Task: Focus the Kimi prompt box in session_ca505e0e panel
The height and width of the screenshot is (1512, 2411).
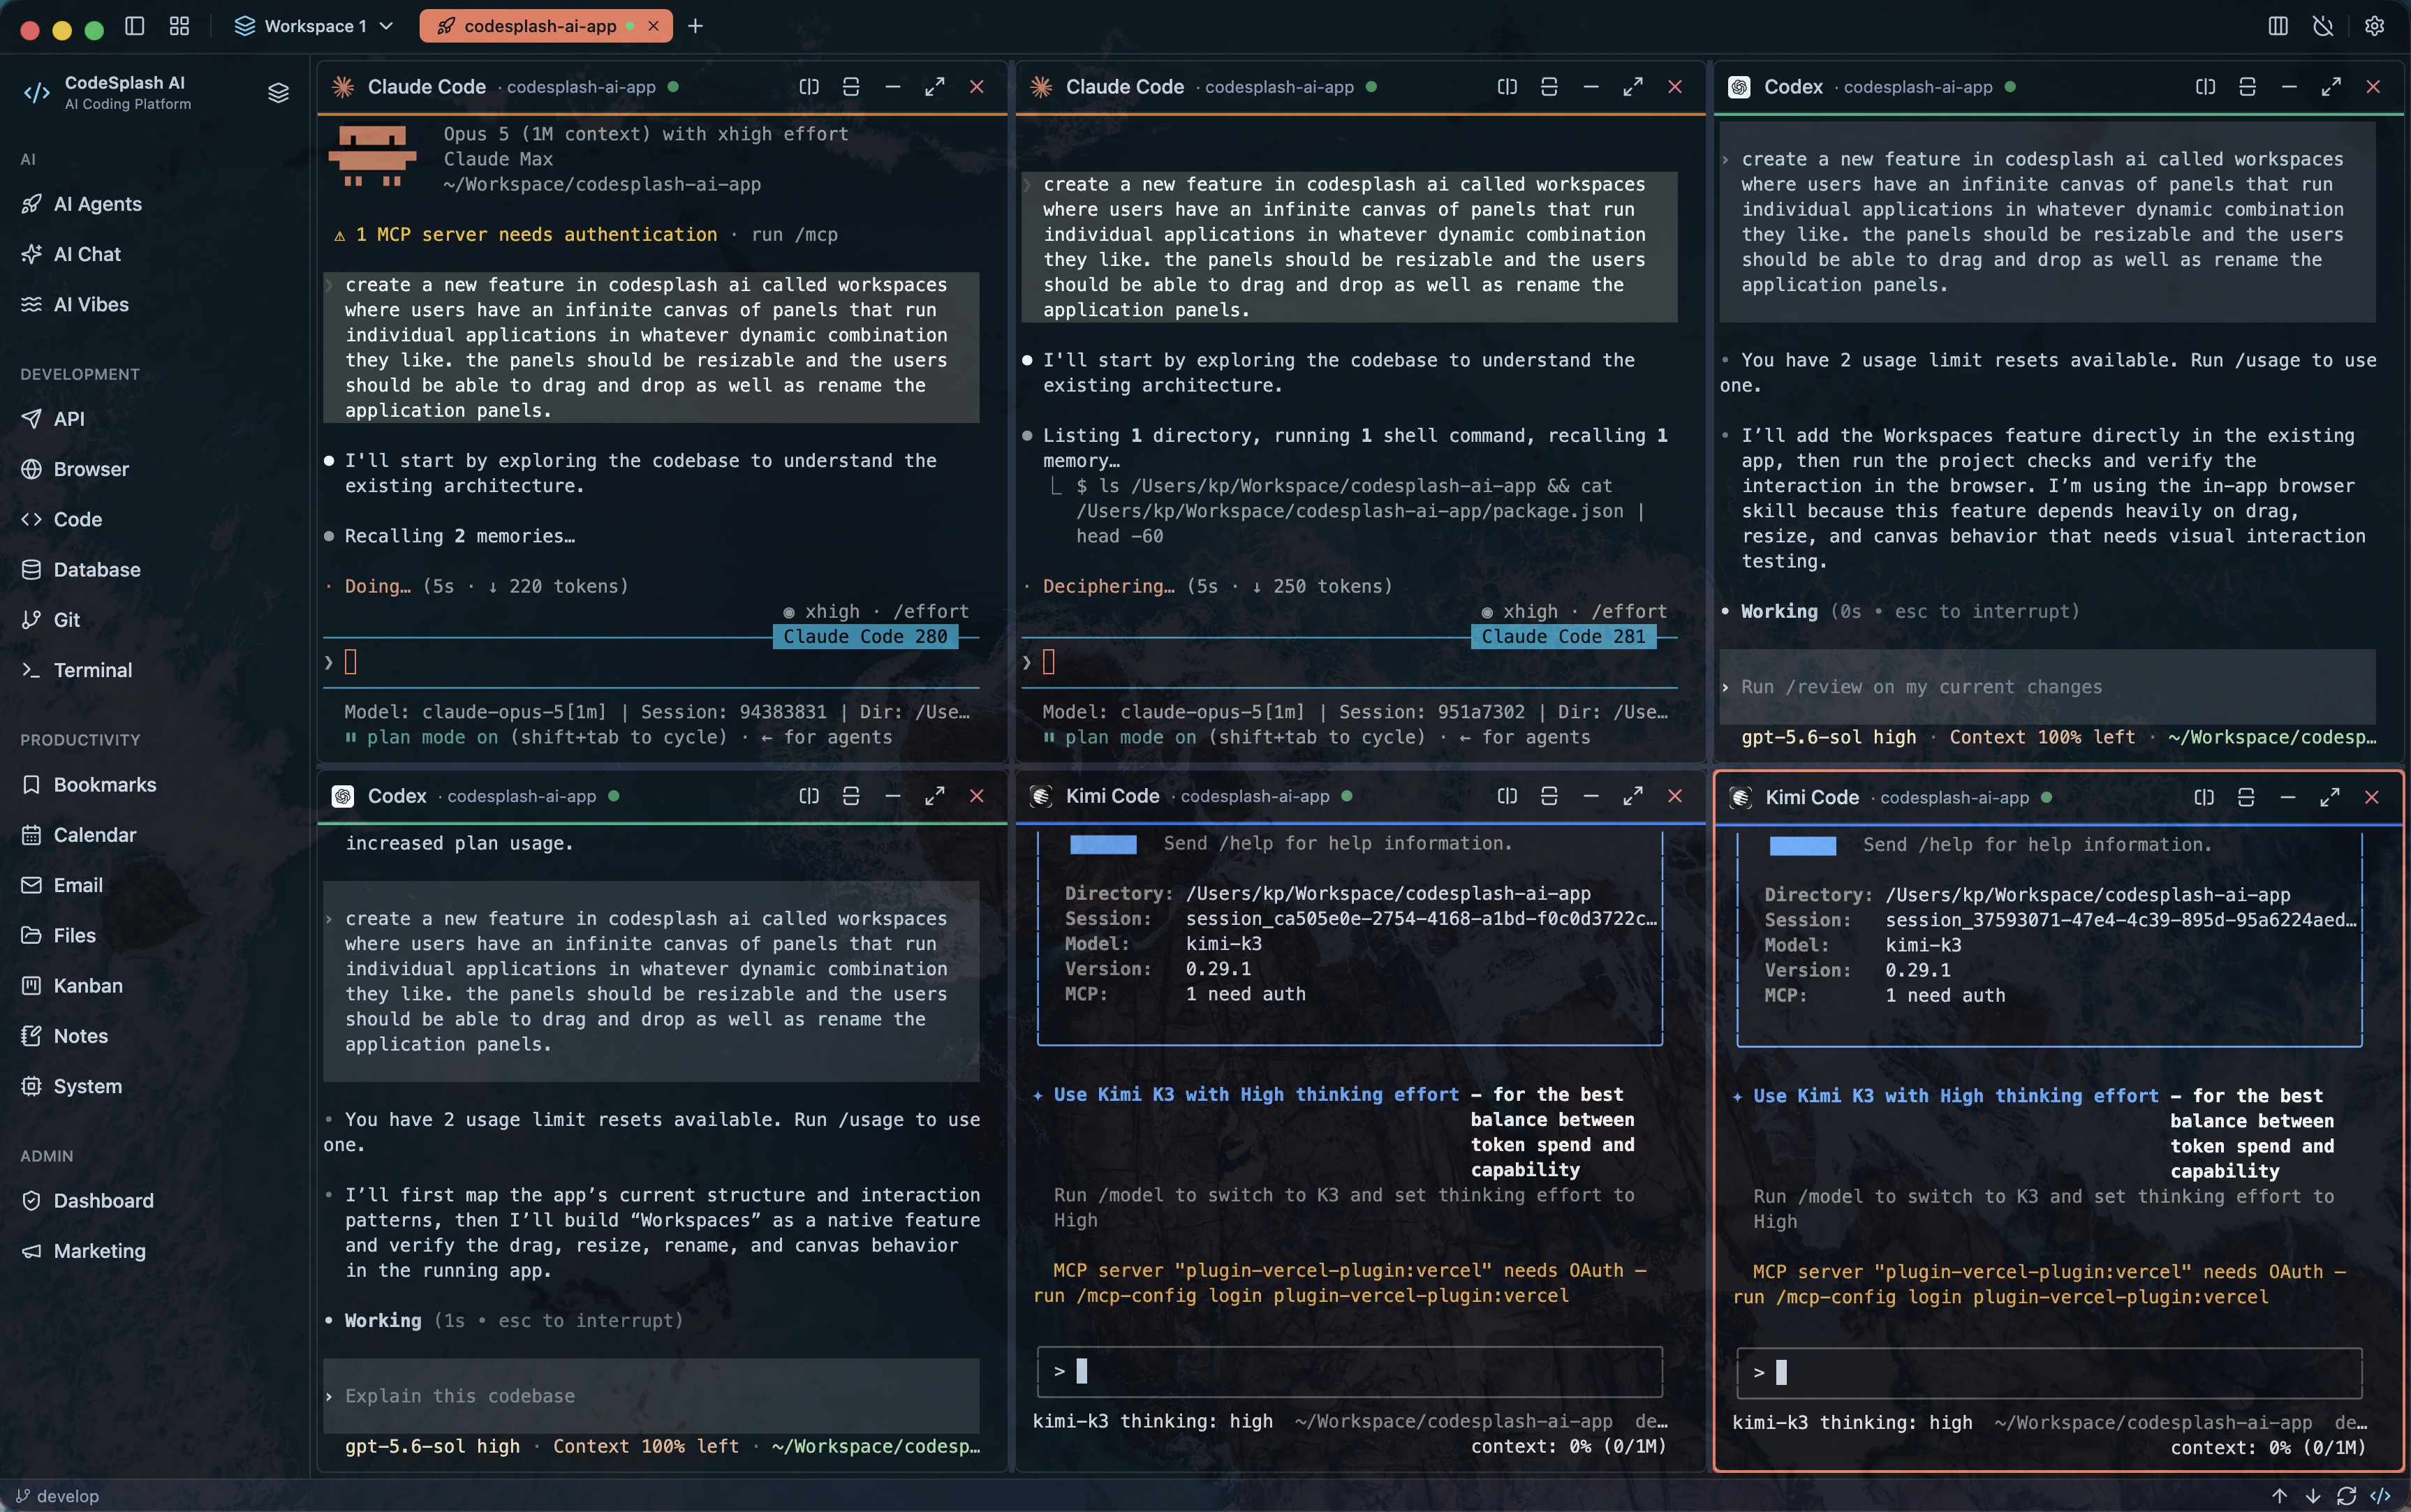Action: 1350,1371
